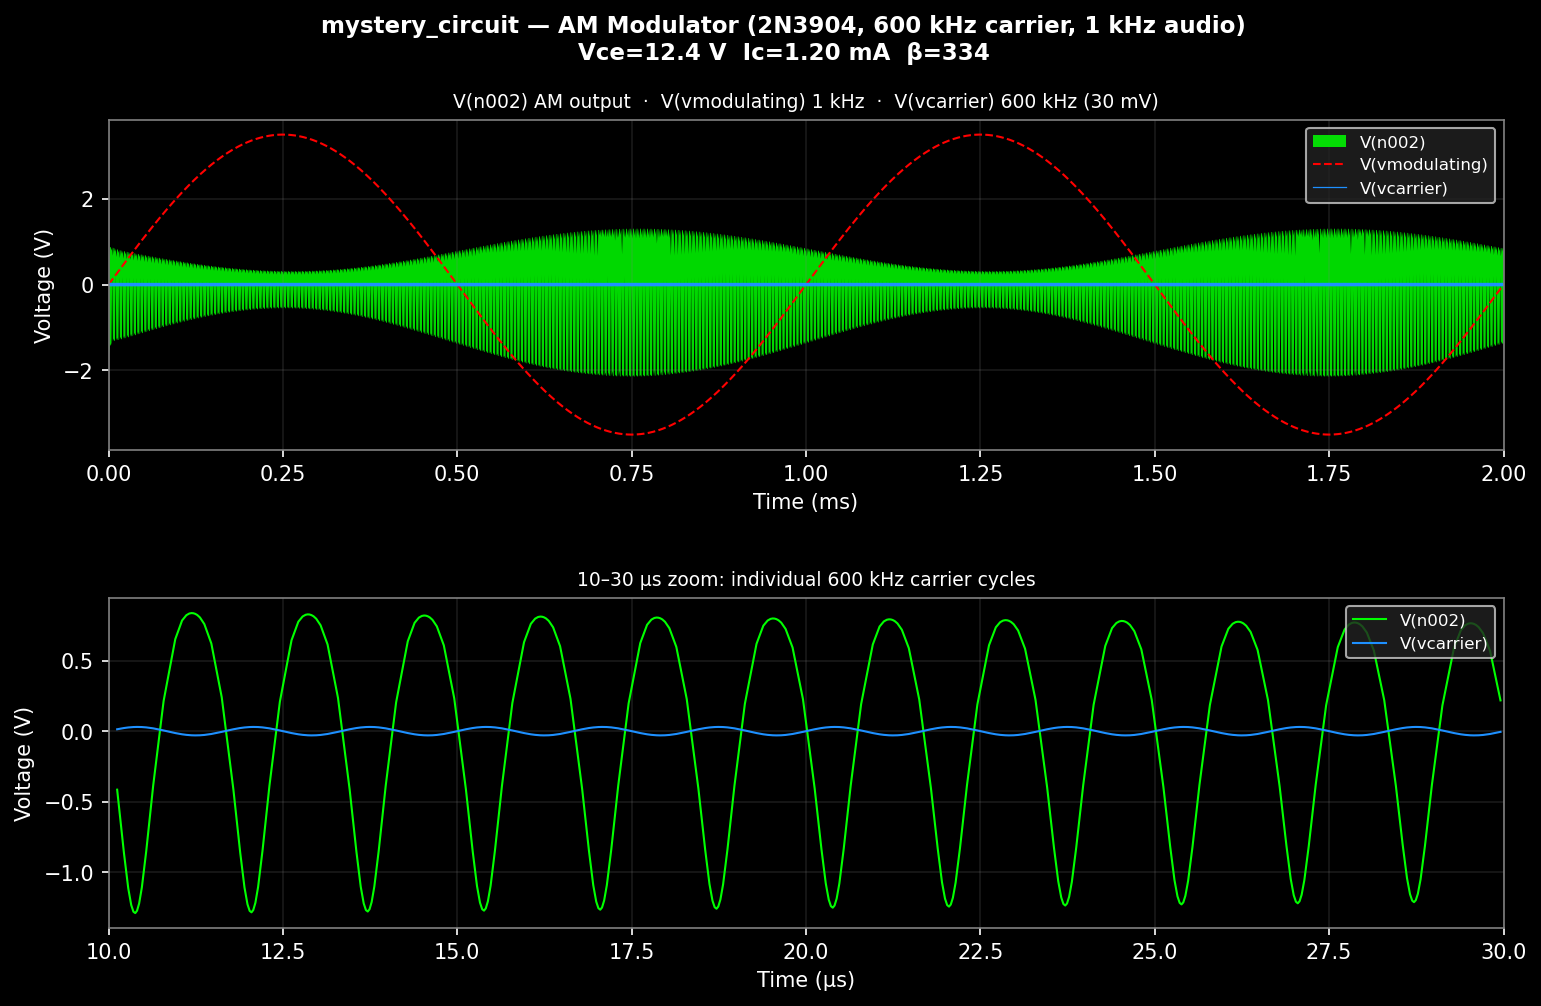This screenshot has width=1541, height=1006.
Task: Click the 12.5 tick on the bottom time axis
Action: [x=283, y=952]
